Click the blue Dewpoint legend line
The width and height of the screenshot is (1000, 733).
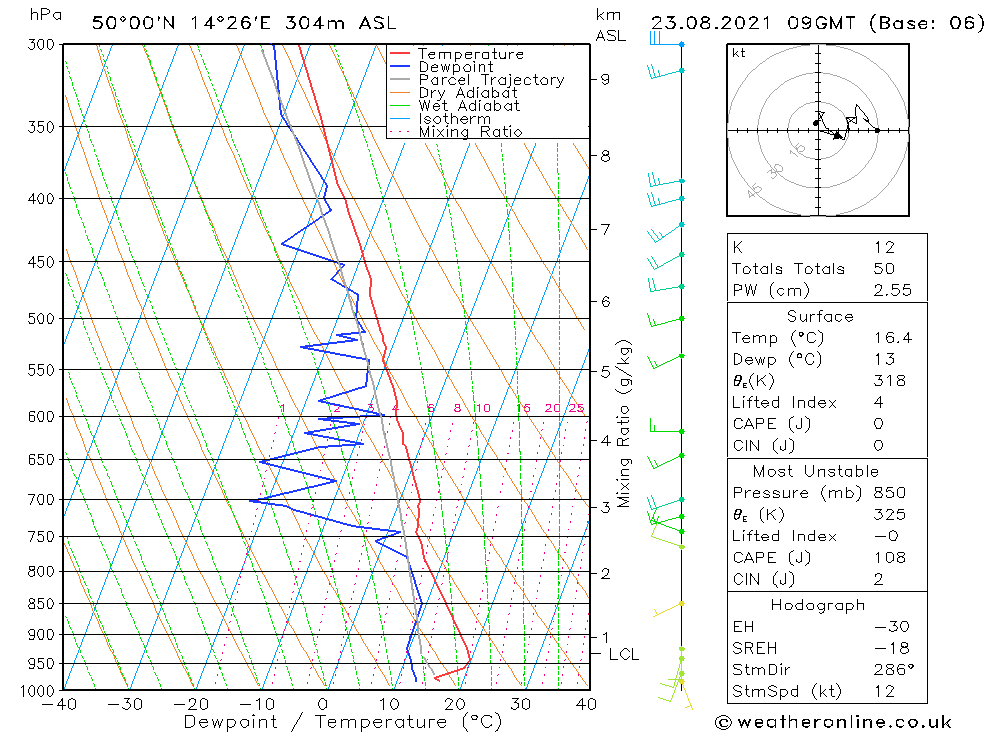point(399,66)
